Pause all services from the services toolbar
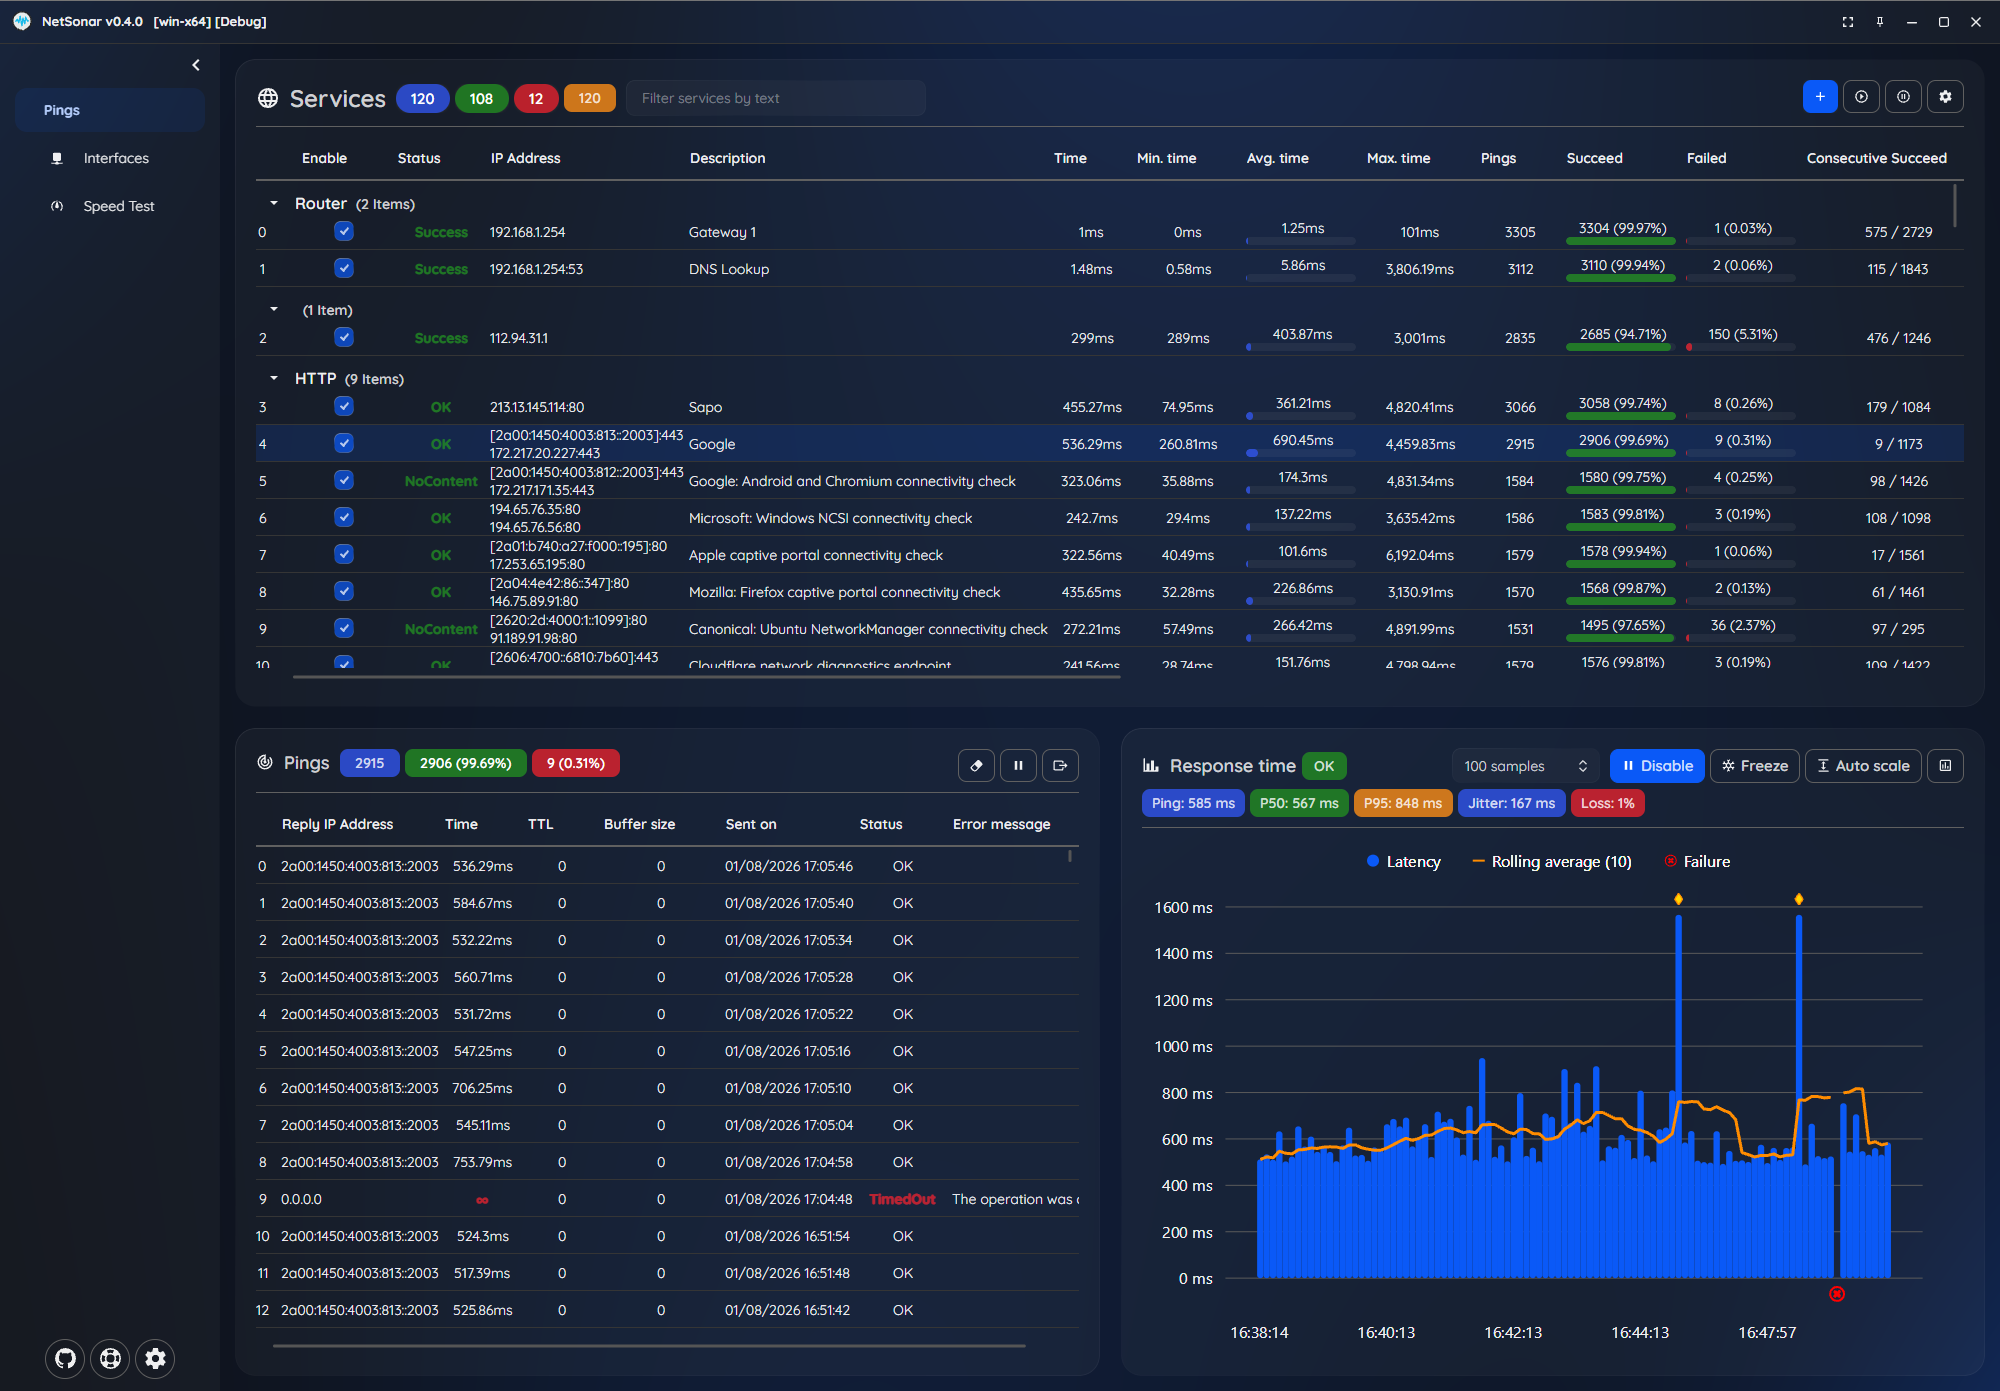This screenshot has height=1391, width=2000. click(1903, 97)
